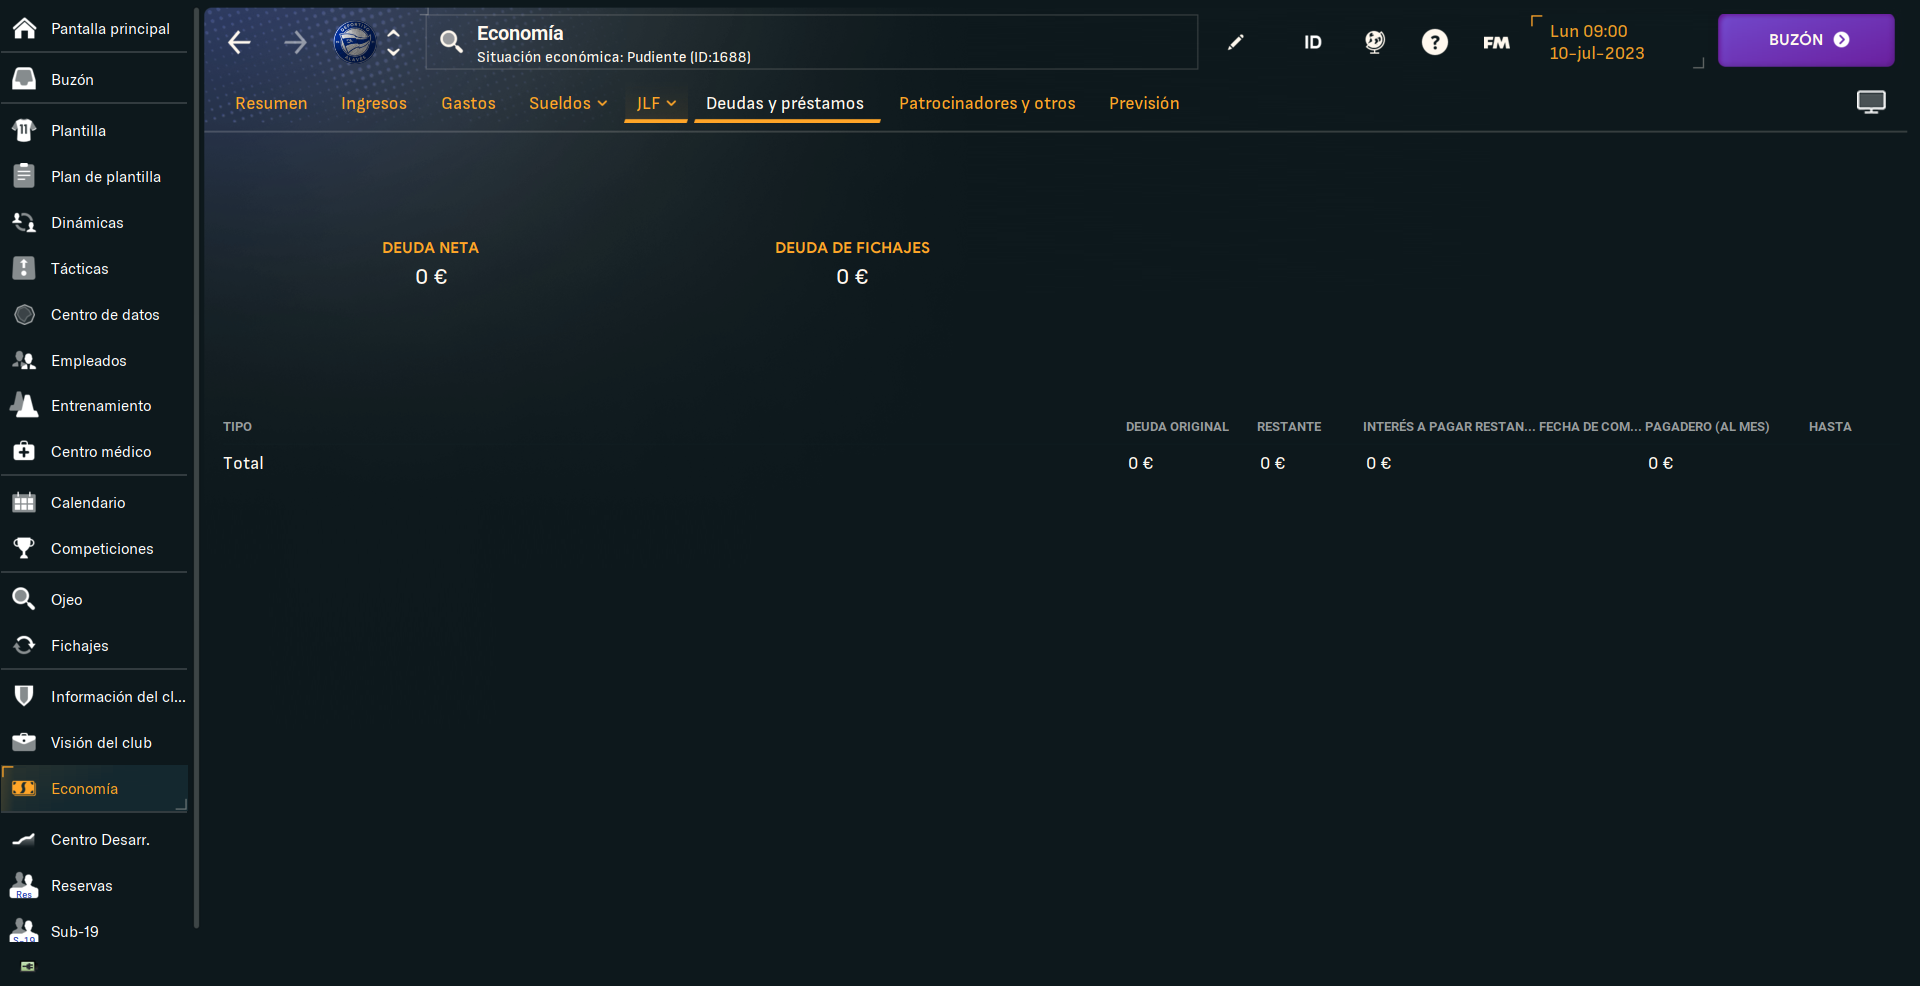Open Pantalla principal home icon
The image size is (1920, 986).
tap(24, 28)
